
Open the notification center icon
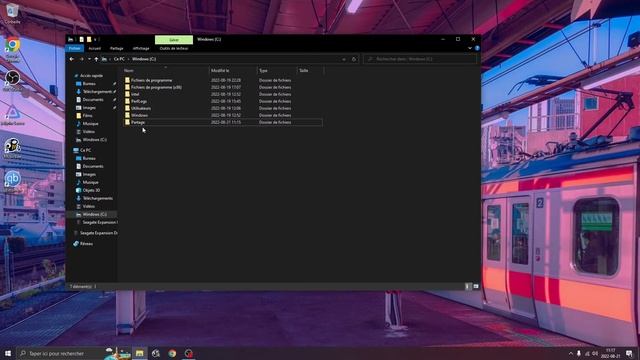629,353
